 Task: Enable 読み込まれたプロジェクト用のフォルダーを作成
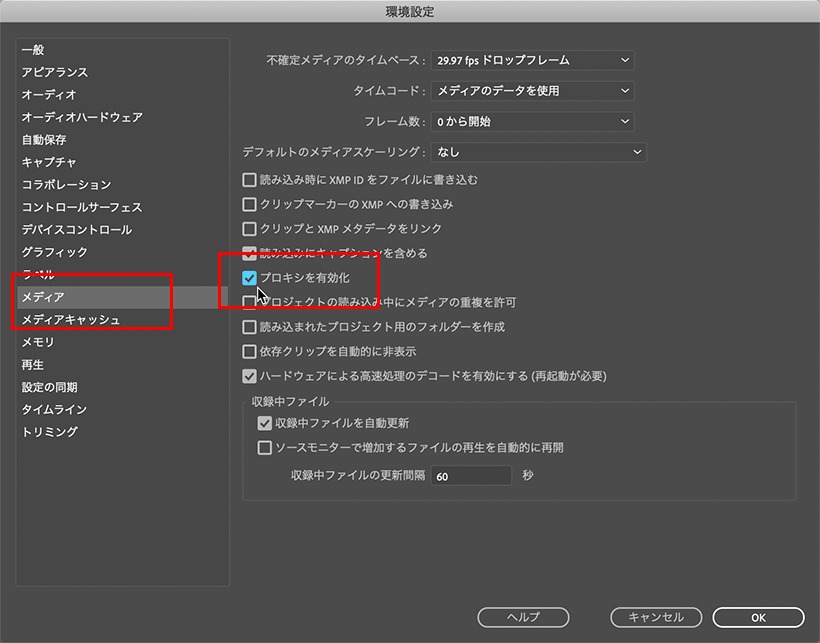click(x=249, y=327)
